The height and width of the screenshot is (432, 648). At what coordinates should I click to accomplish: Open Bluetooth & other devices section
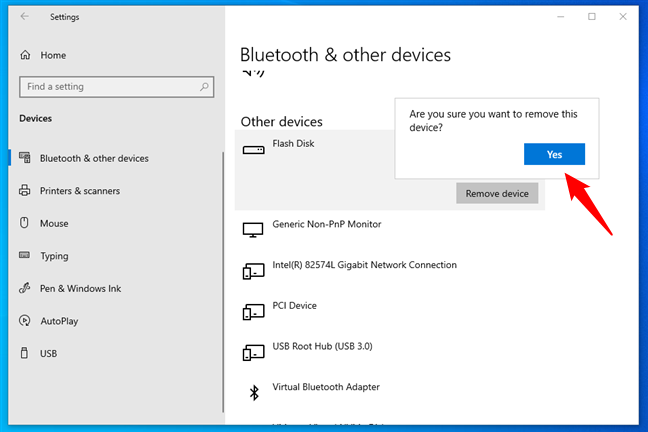coord(94,158)
